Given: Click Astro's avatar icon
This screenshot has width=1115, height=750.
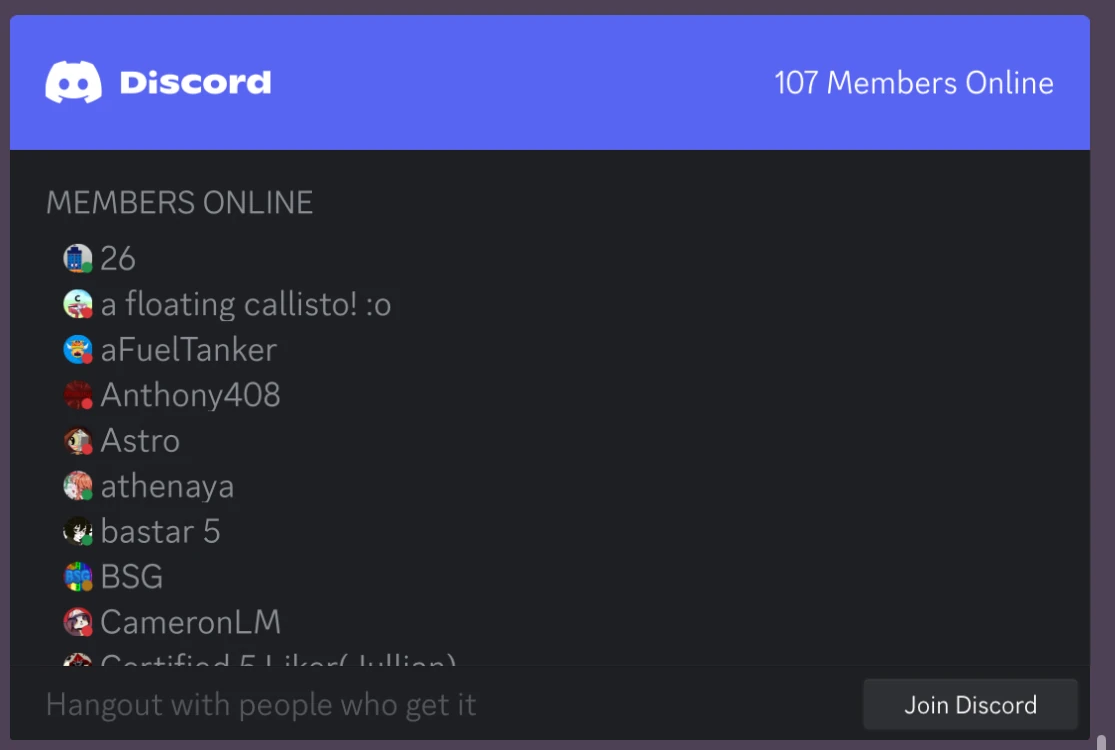Looking at the screenshot, I should click(79, 440).
